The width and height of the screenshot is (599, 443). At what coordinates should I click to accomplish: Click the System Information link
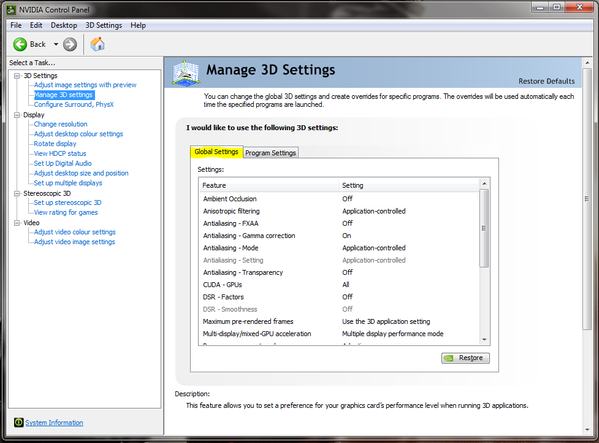[x=54, y=423]
